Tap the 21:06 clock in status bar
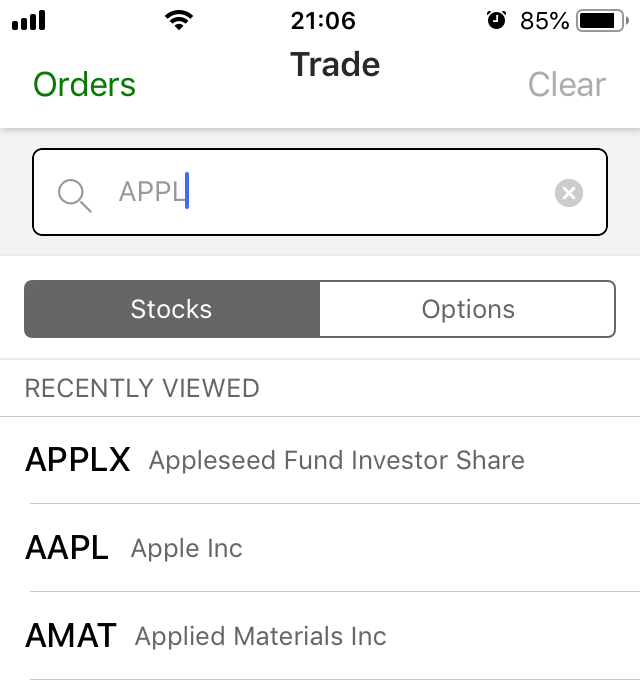The image size is (640, 698). click(323, 21)
